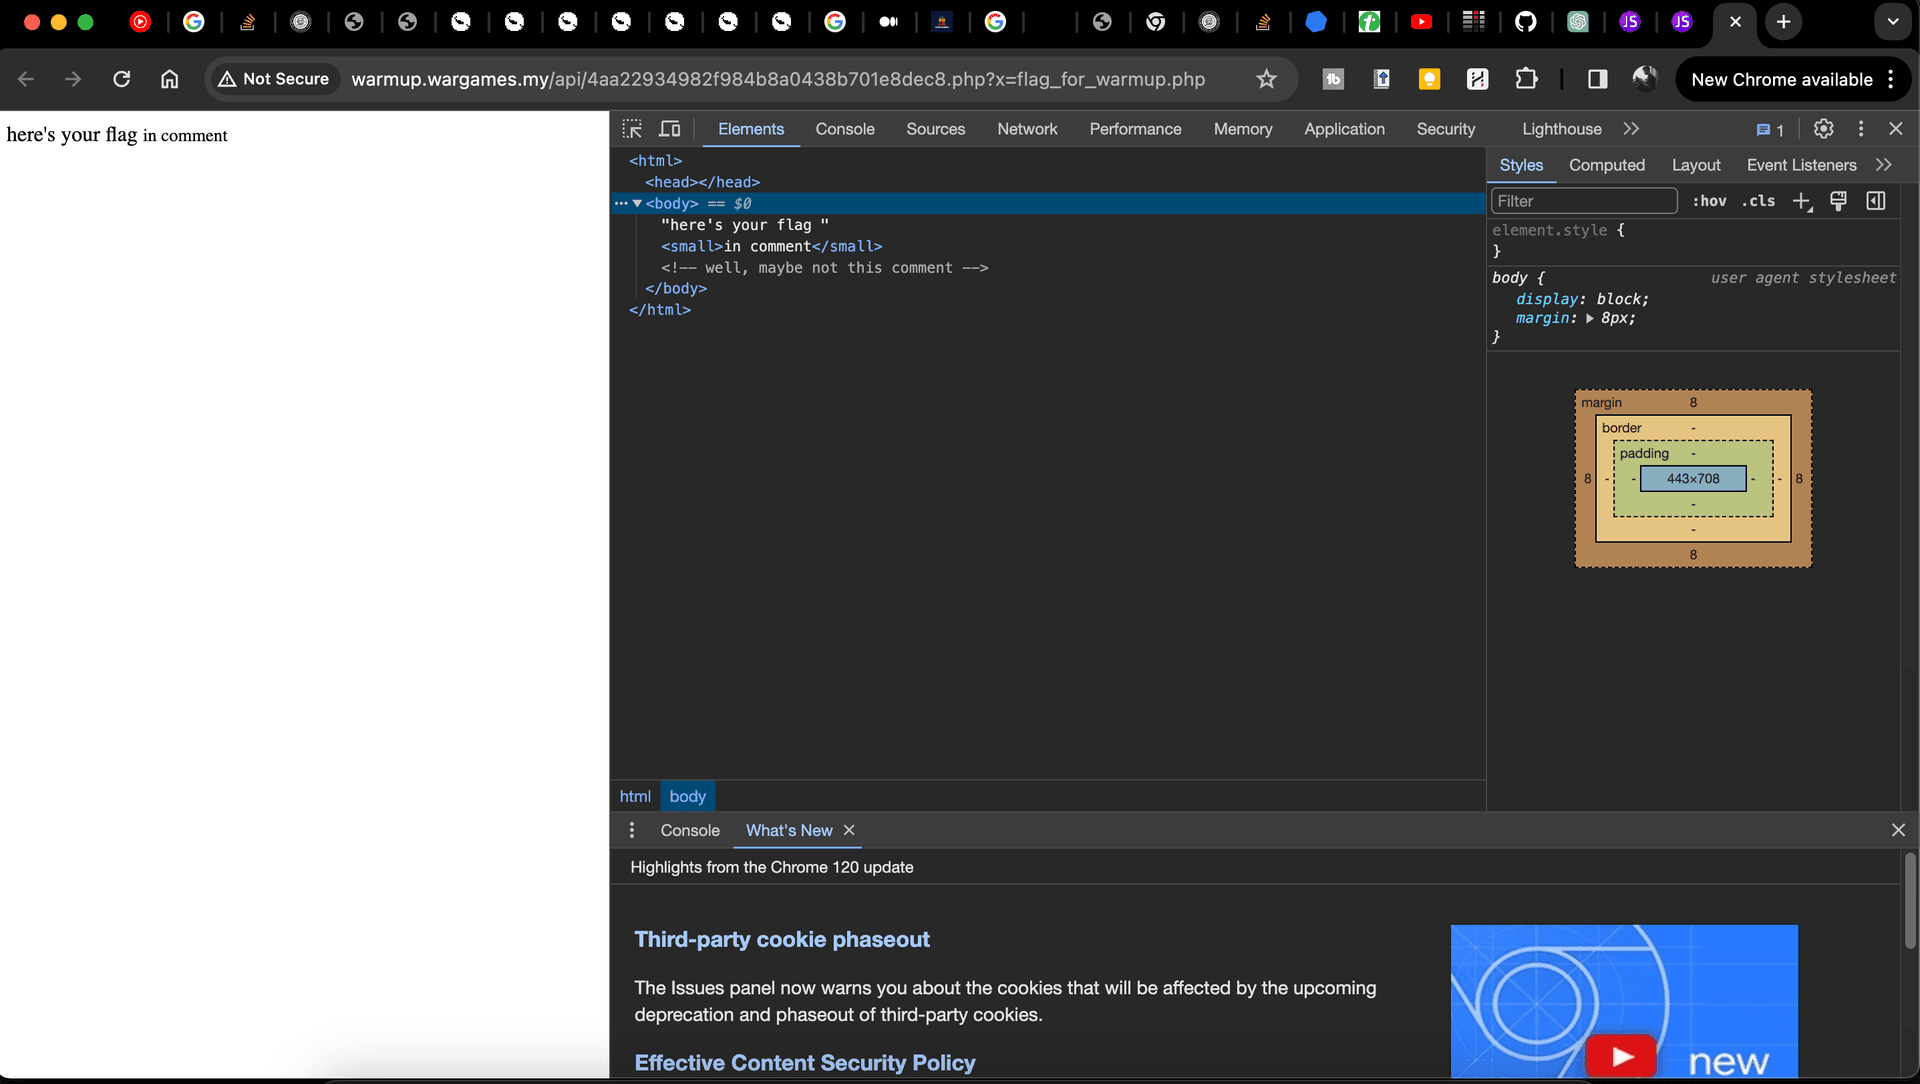
Task: Toggle the .cls element classes panel
Action: [1758, 201]
